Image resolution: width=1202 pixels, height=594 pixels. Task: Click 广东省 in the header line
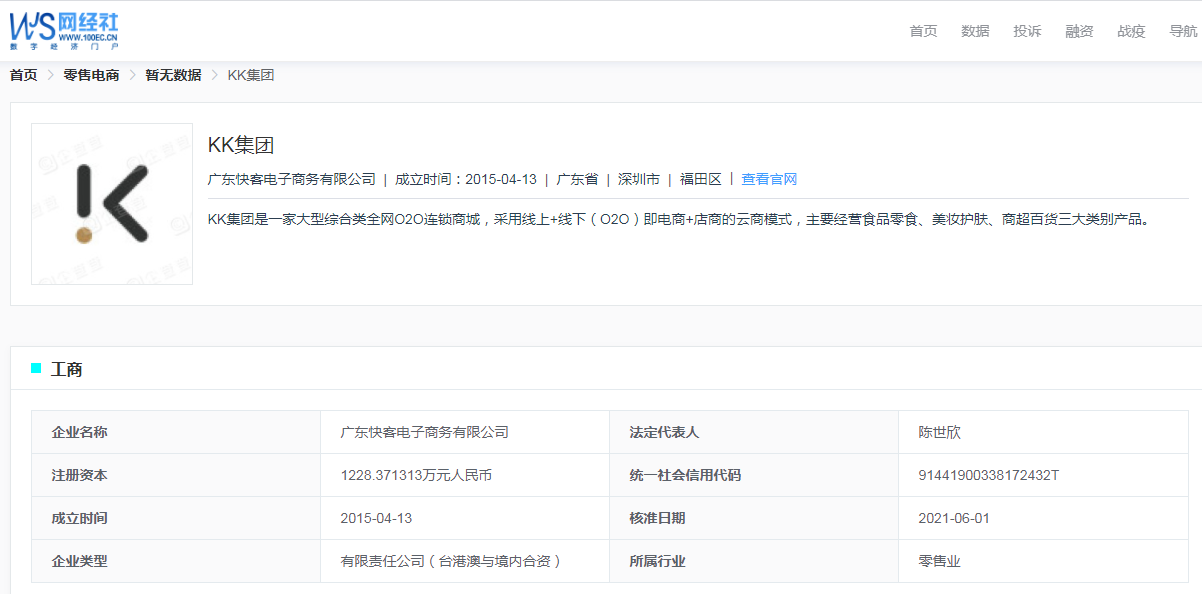[x=577, y=179]
